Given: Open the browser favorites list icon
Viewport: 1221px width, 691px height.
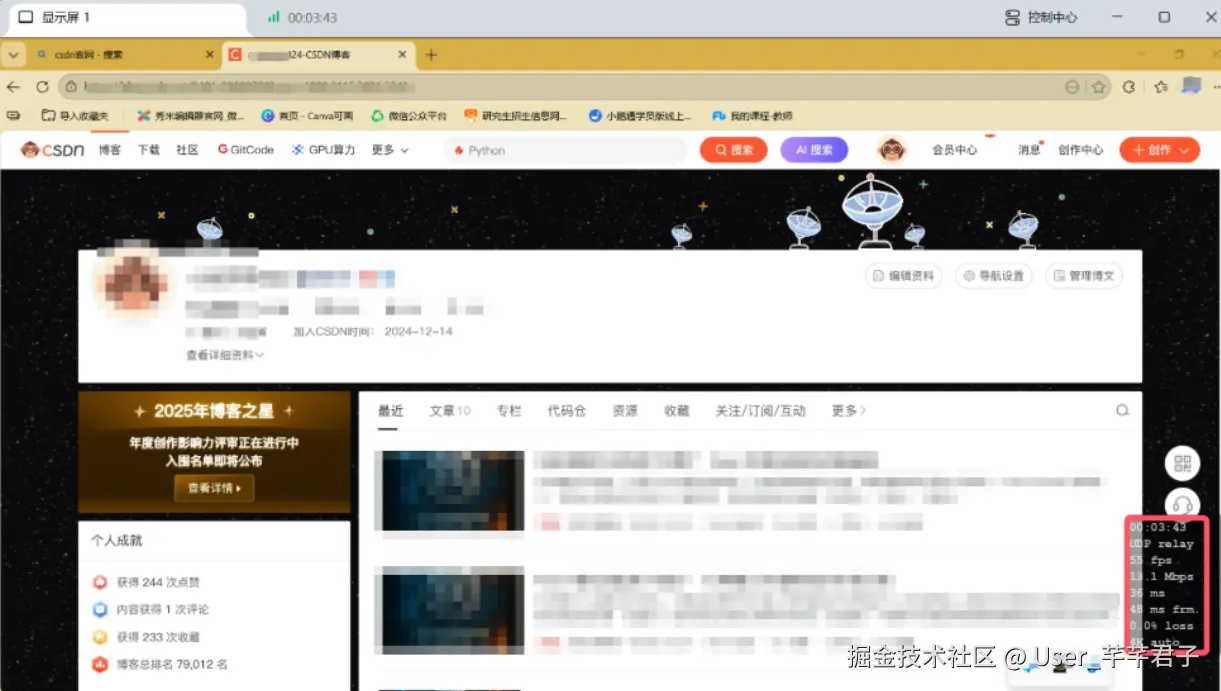Looking at the screenshot, I should click(x=1160, y=87).
